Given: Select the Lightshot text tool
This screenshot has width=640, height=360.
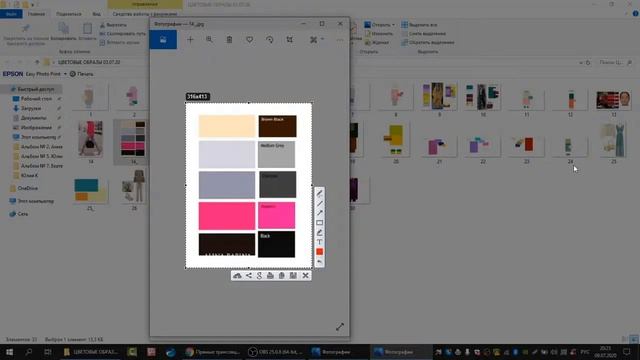Looking at the screenshot, I should pos(320,242).
